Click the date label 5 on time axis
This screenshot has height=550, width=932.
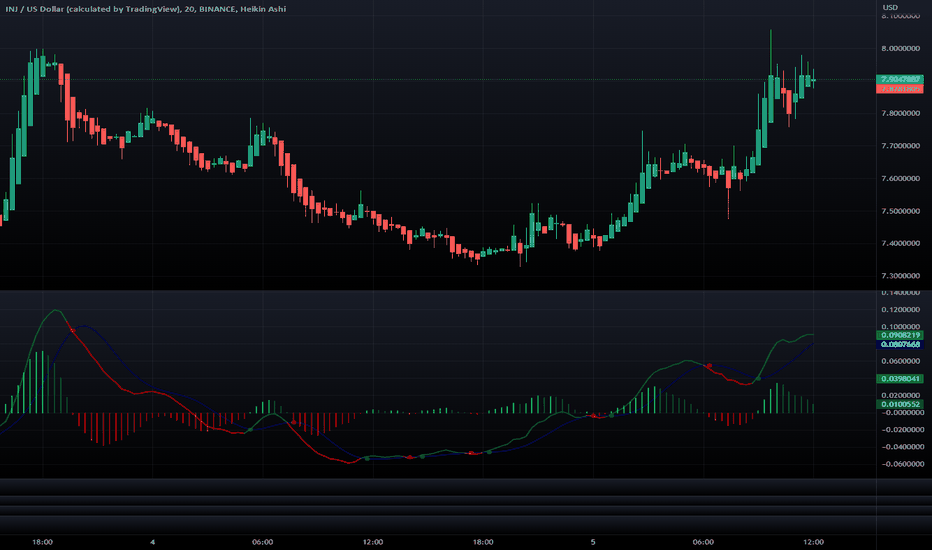pos(593,542)
